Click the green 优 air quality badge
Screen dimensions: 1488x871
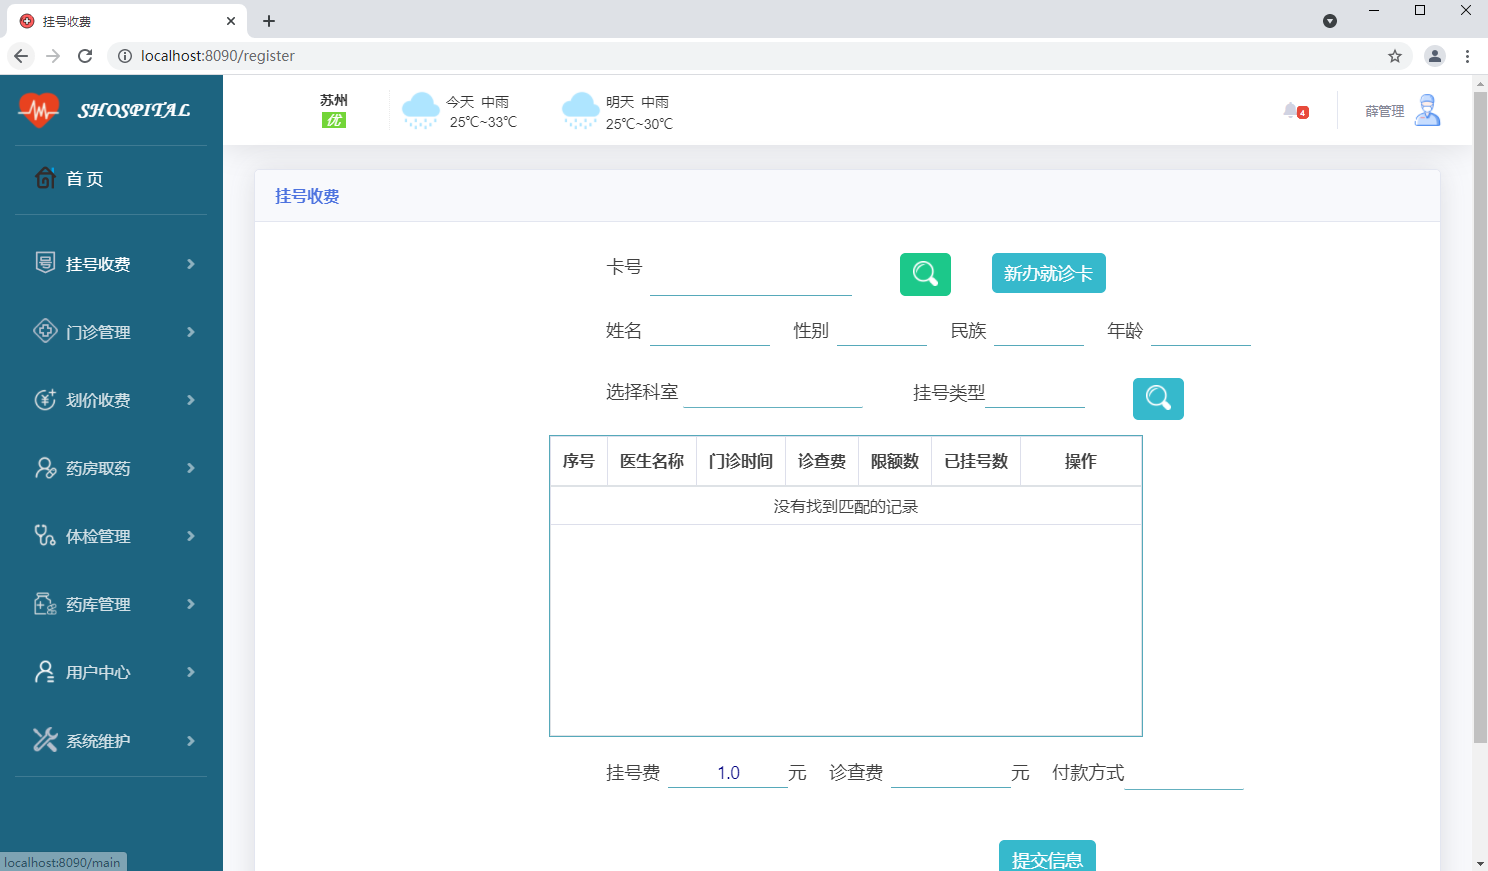[x=334, y=120]
